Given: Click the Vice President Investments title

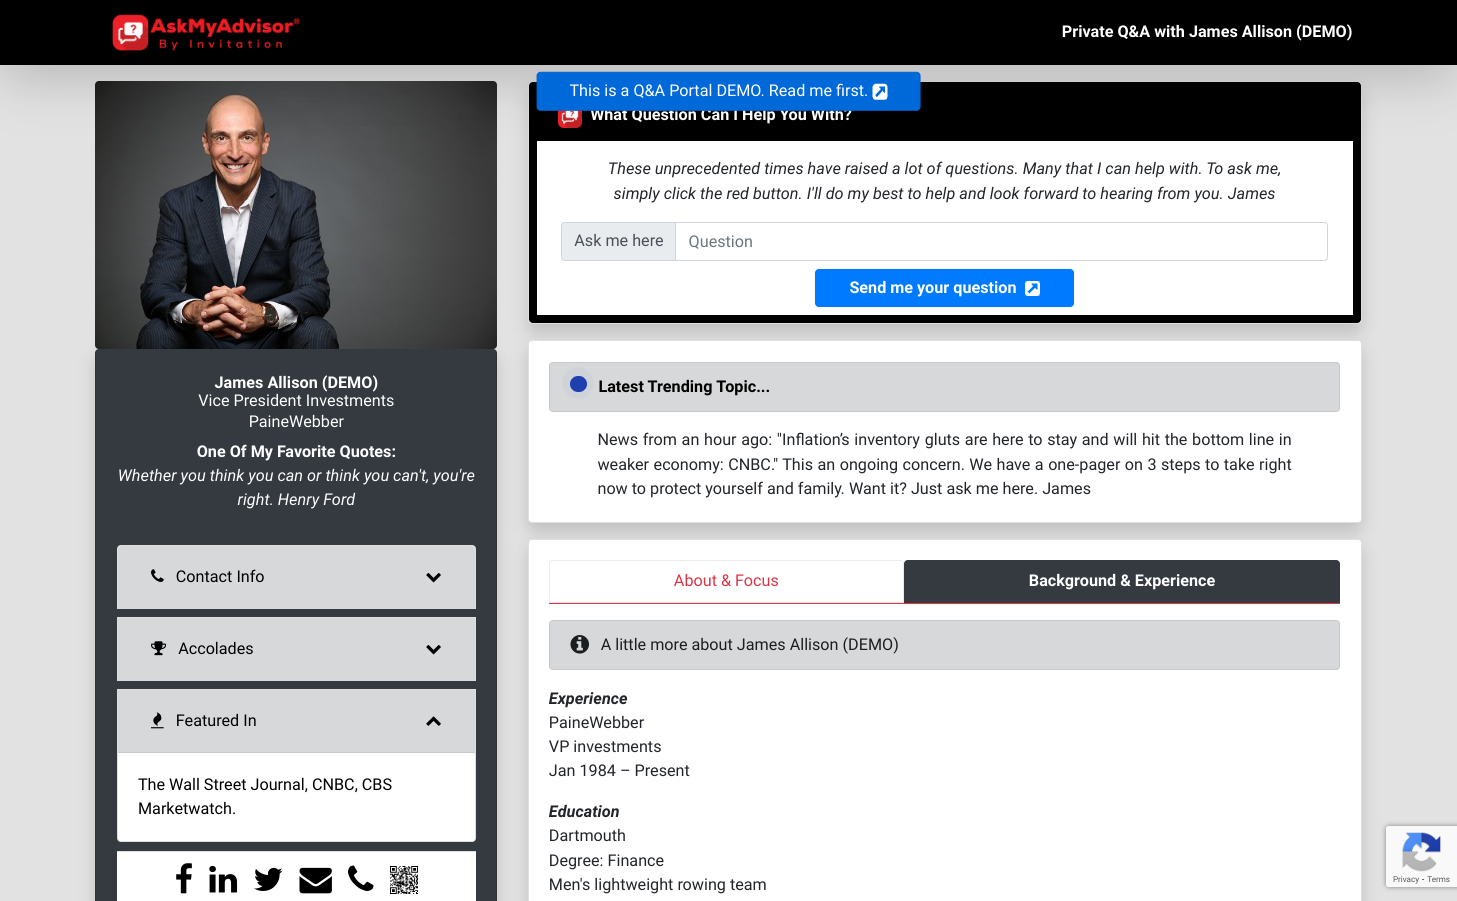Looking at the screenshot, I should pyautogui.click(x=296, y=401).
